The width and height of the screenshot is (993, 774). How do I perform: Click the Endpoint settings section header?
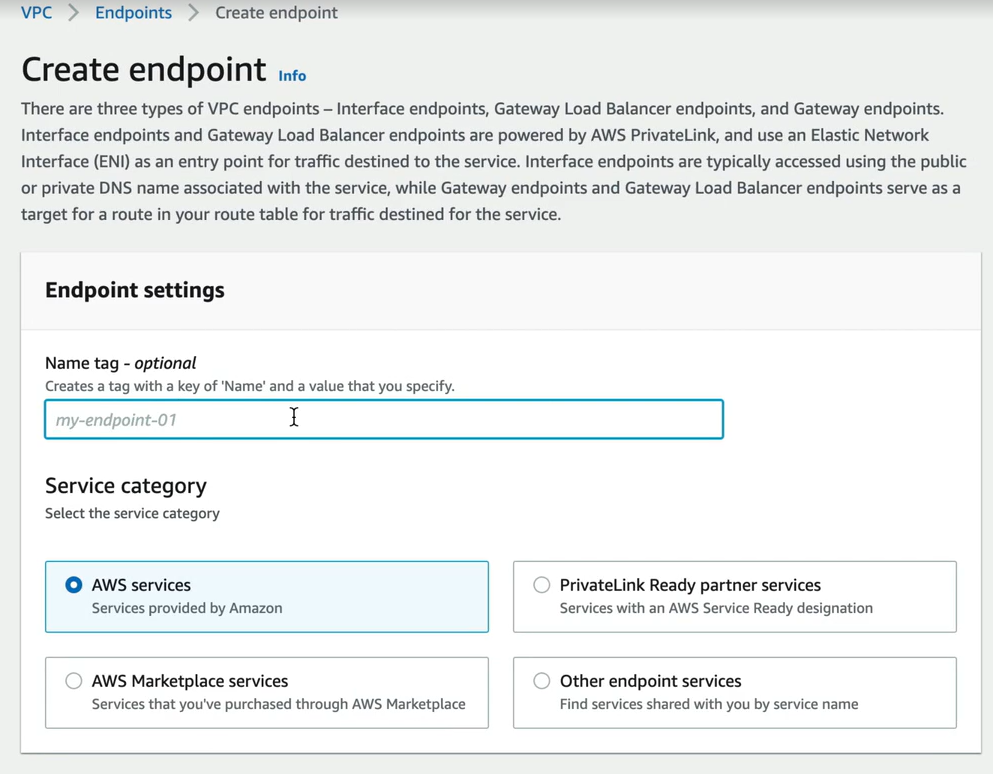[134, 290]
